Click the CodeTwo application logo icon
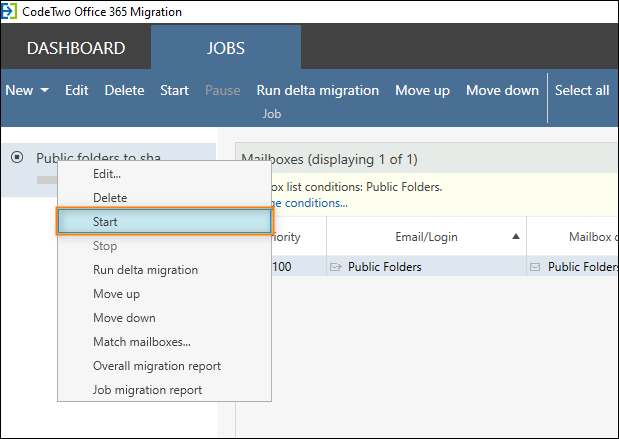 pyautogui.click(x=9, y=11)
